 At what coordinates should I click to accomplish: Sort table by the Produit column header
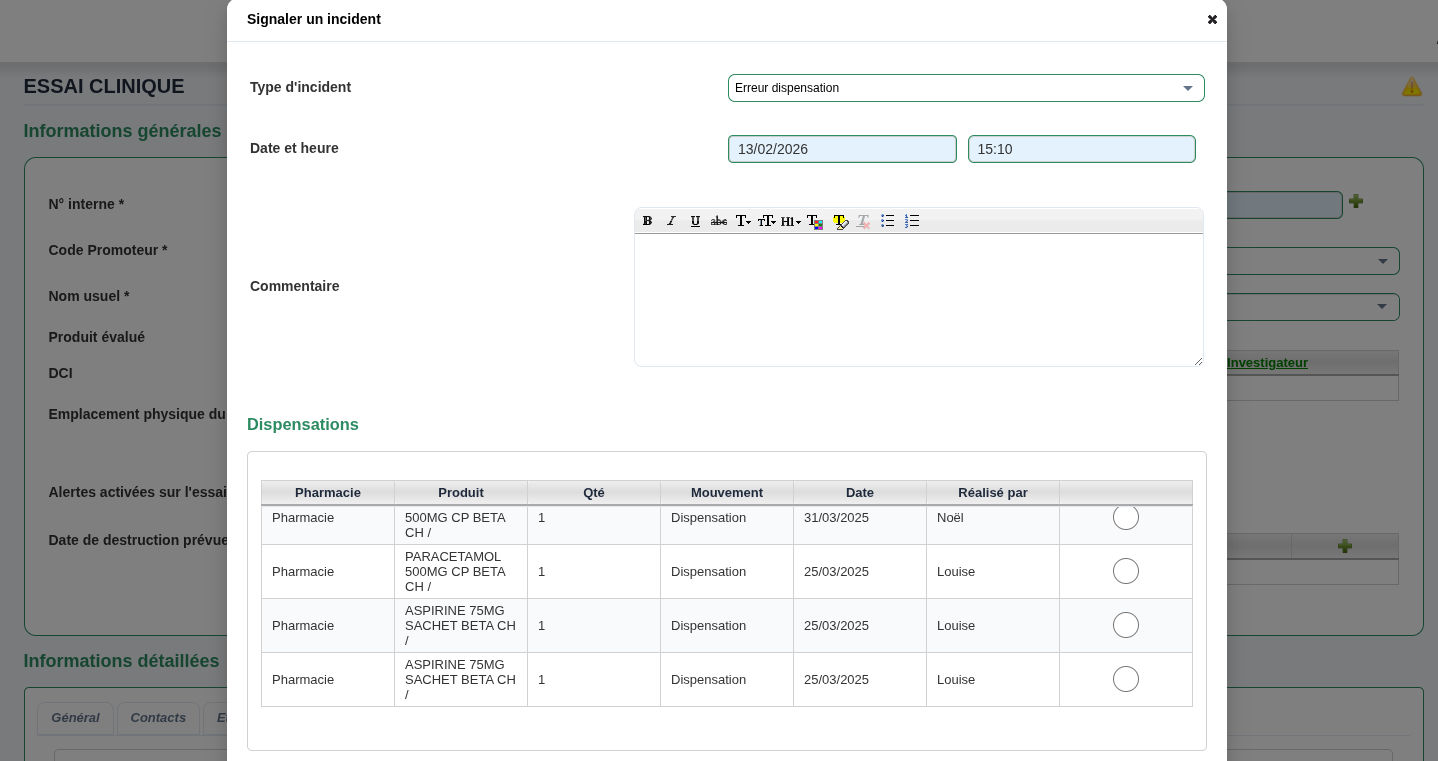click(460, 493)
